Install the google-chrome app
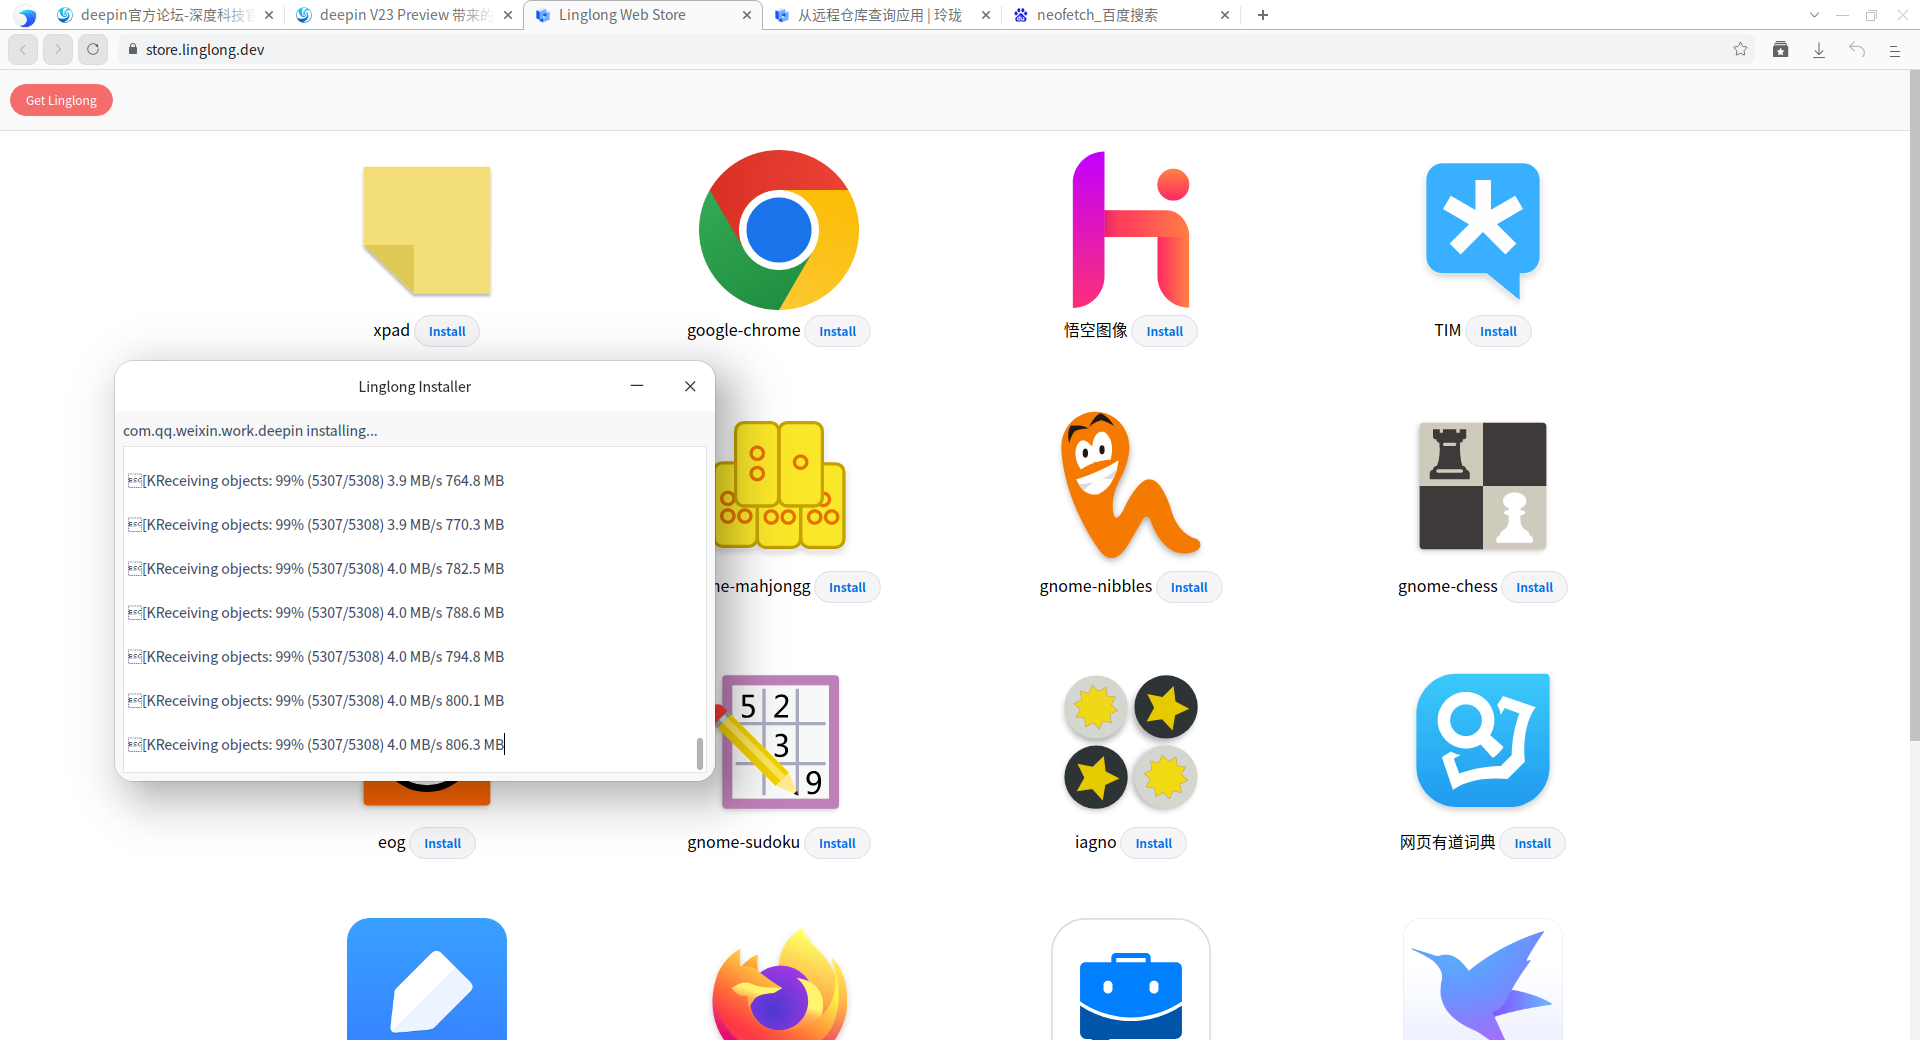 (x=837, y=331)
